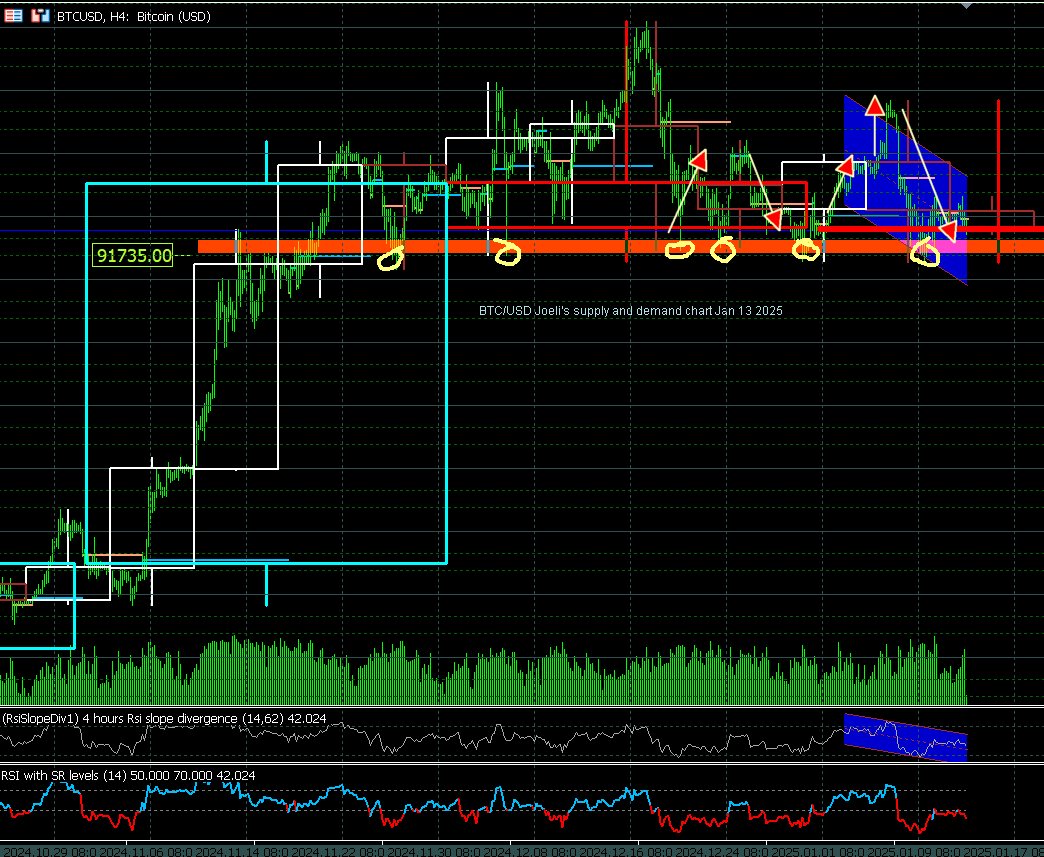The width and height of the screenshot is (1044, 857).
Task: Click the 2024.12.24 date on time axis
Action: pyautogui.click(x=722, y=851)
